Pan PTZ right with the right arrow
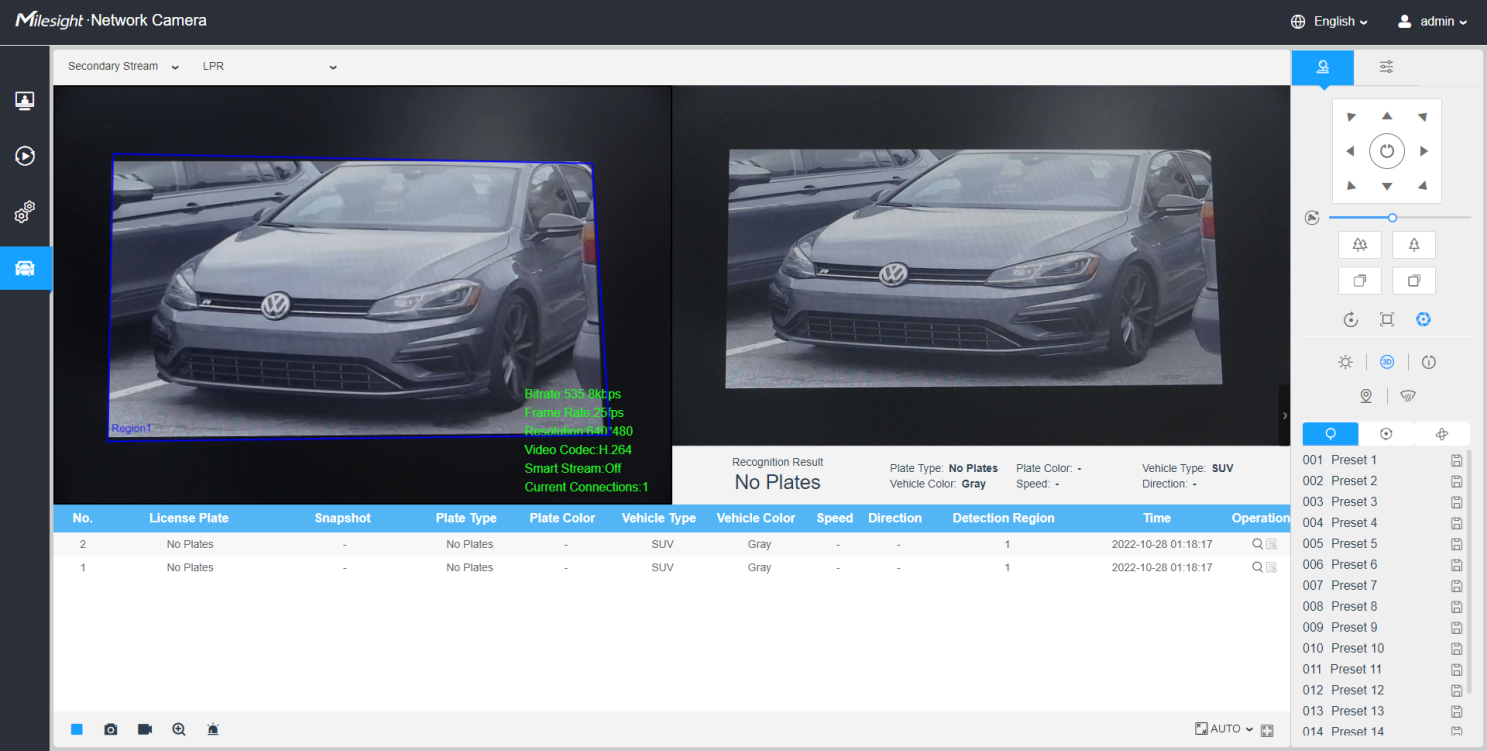The width and height of the screenshot is (1487, 751). (x=1424, y=151)
